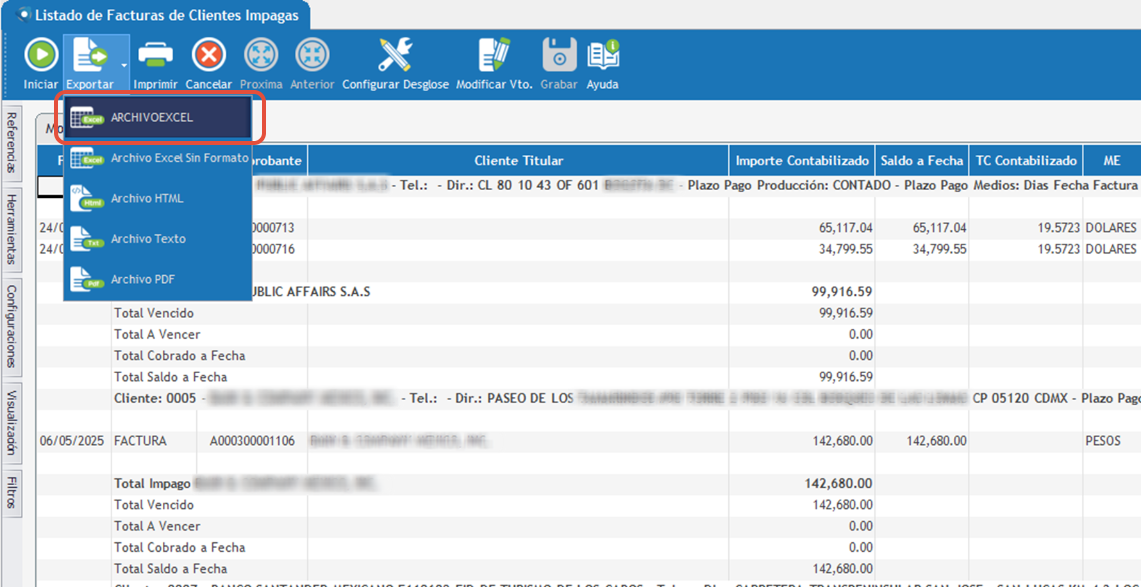The image size is (1141, 587).
Task: Select the 34,799.55 Saldo a Fecha cell
Action: (922, 249)
